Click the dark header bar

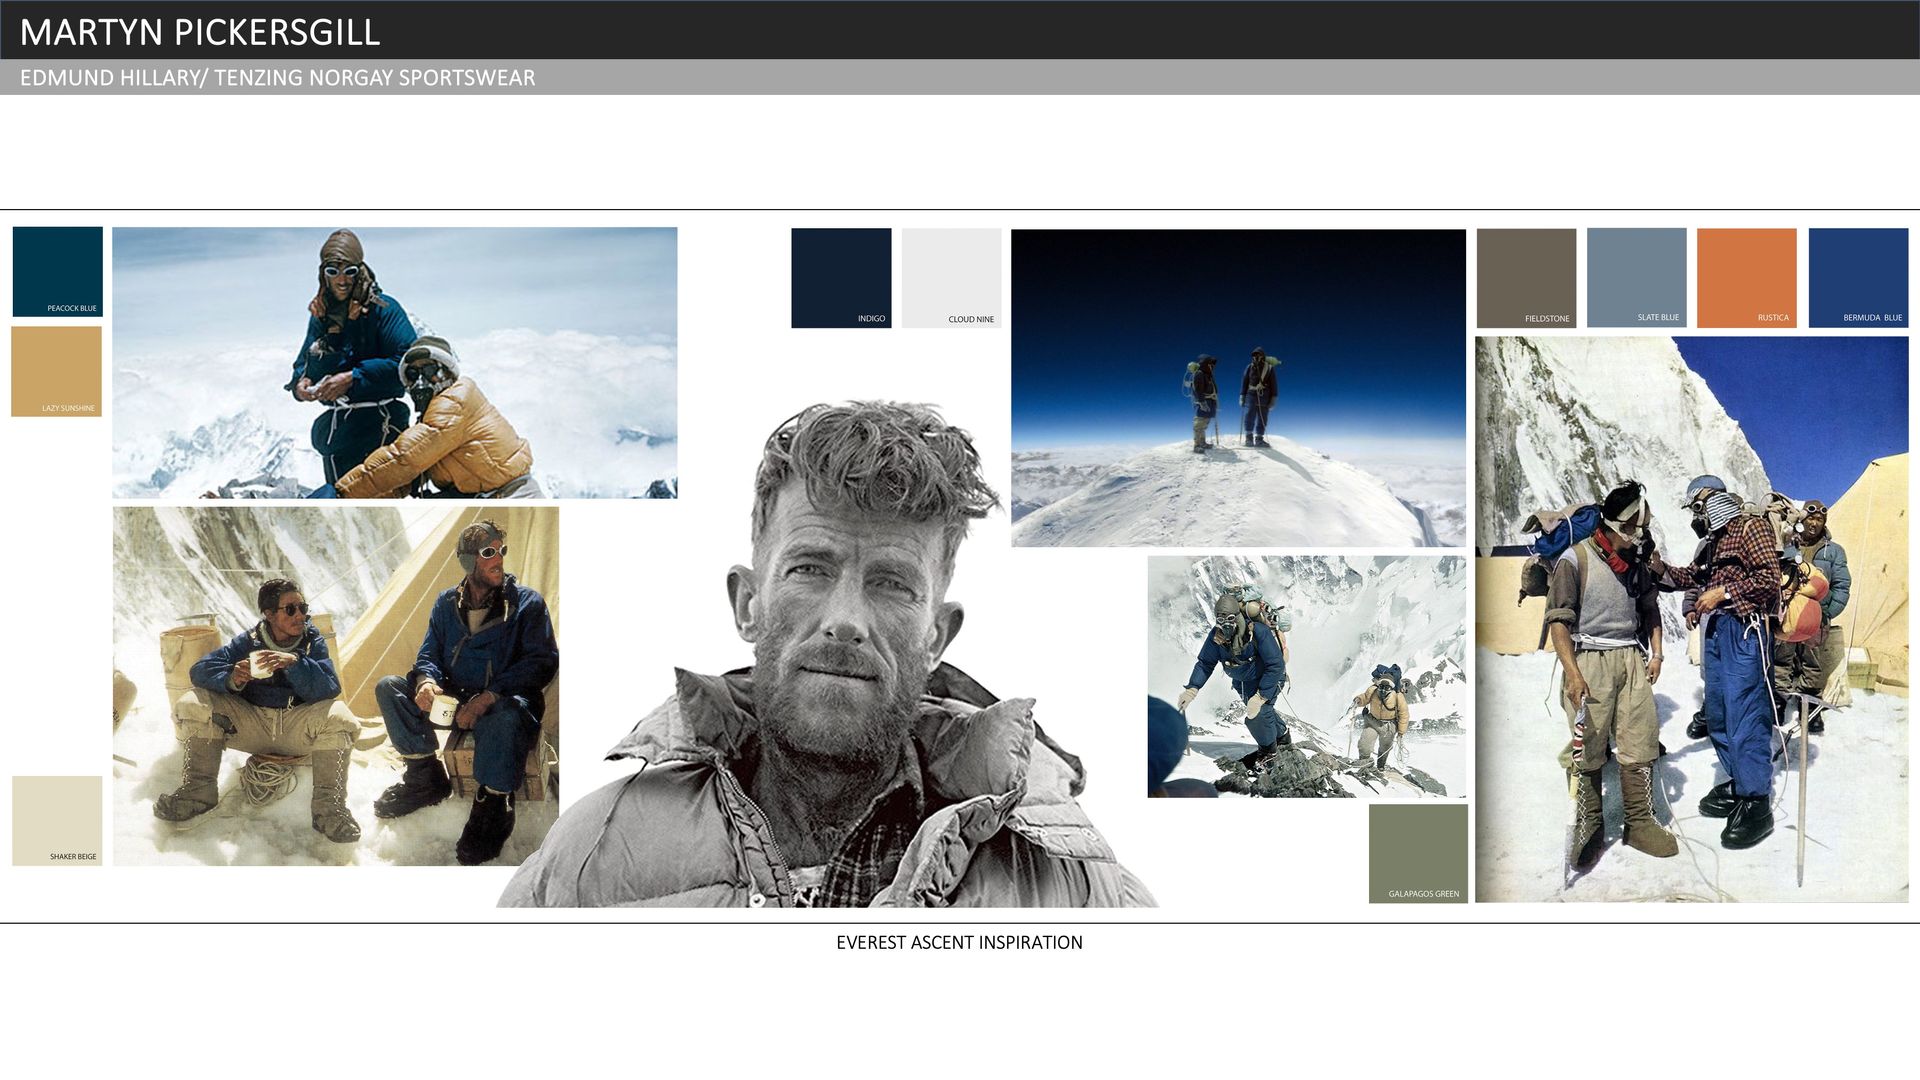1100,30
